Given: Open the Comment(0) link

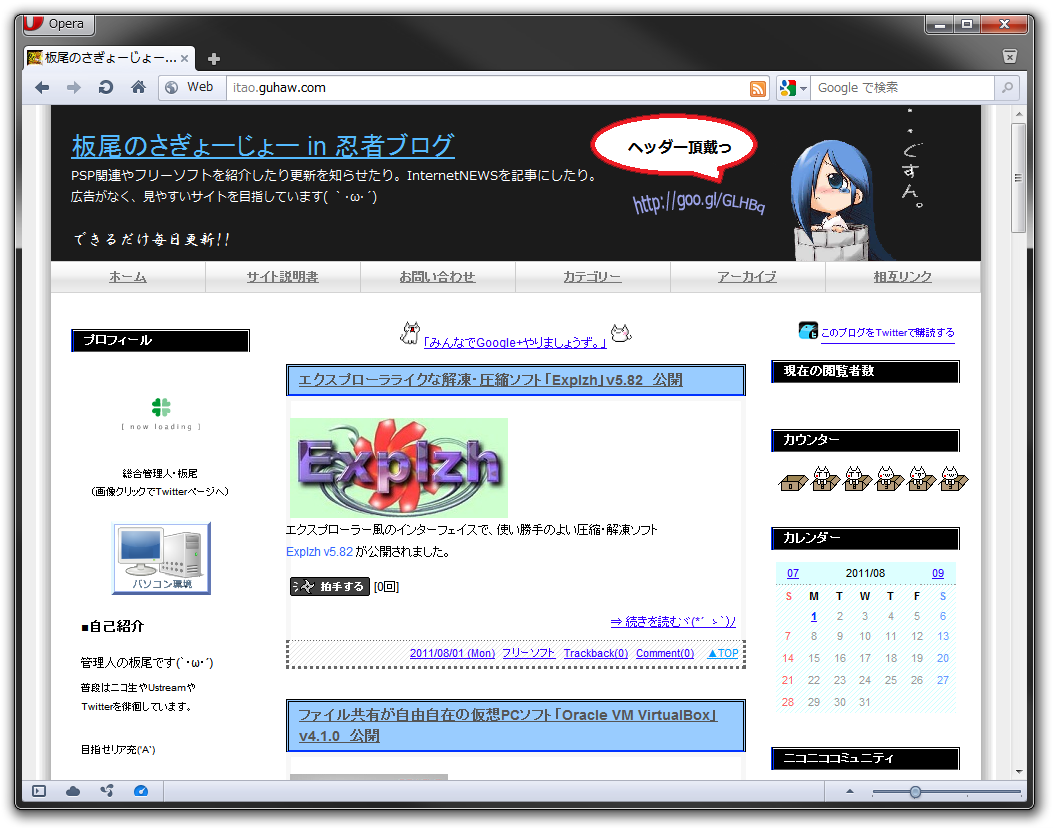Looking at the screenshot, I should (x=665, y=653).
